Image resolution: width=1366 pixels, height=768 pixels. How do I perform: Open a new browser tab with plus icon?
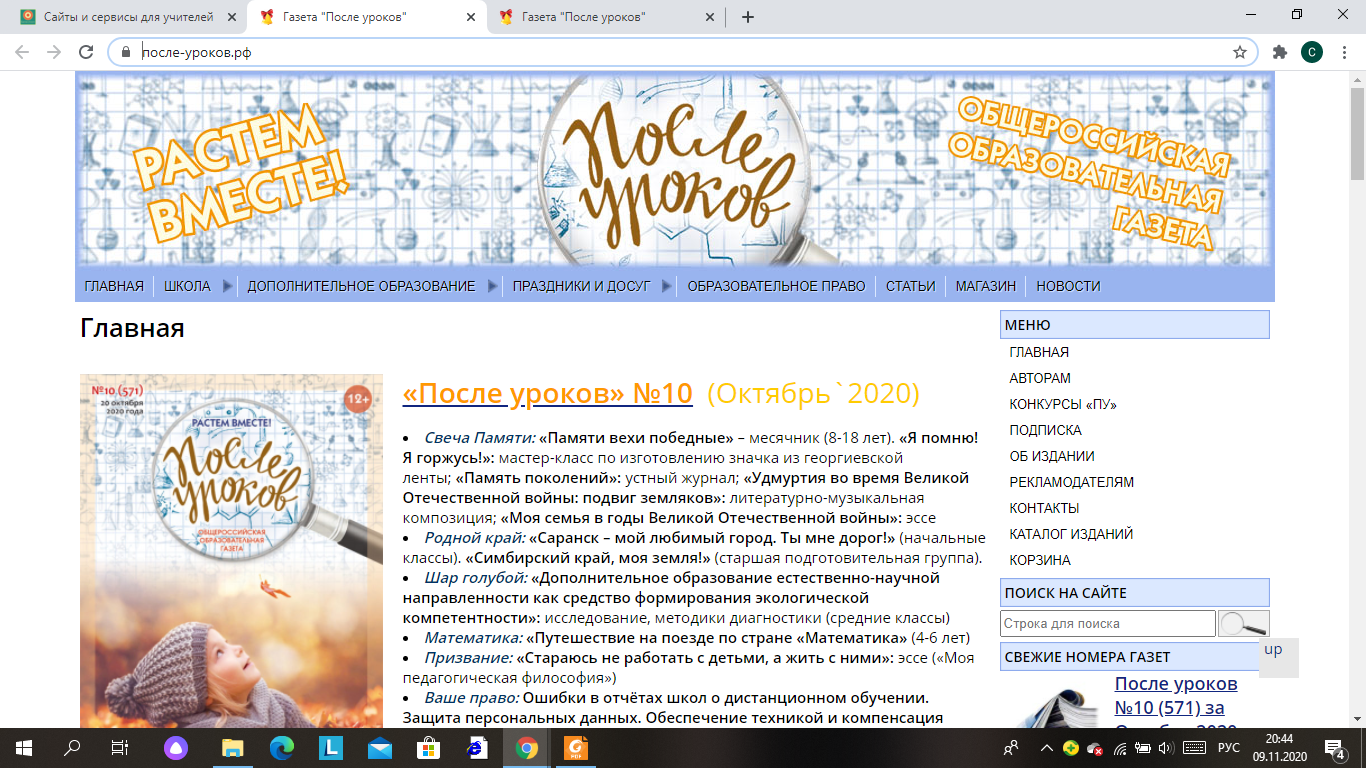point(747,17)
